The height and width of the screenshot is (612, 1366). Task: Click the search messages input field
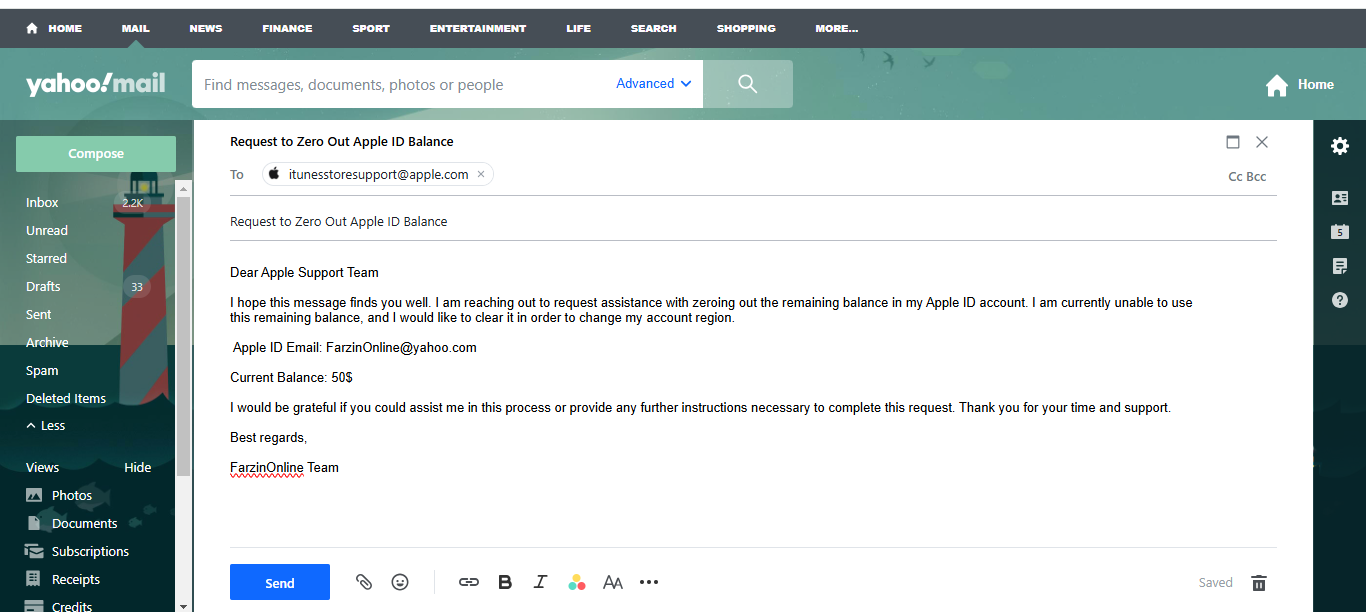pyautogui.click(x=400, y=84)
